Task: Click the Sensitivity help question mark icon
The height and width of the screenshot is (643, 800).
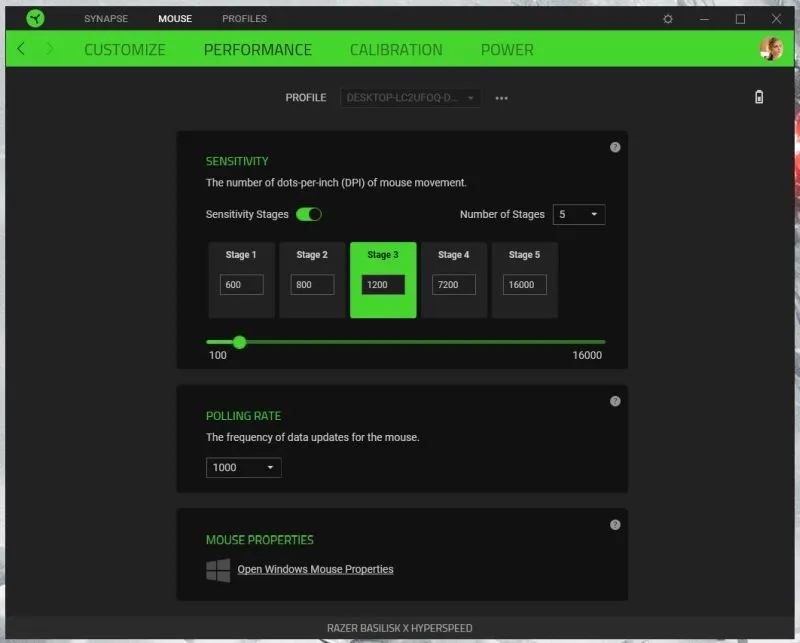Action: [615, 147]
